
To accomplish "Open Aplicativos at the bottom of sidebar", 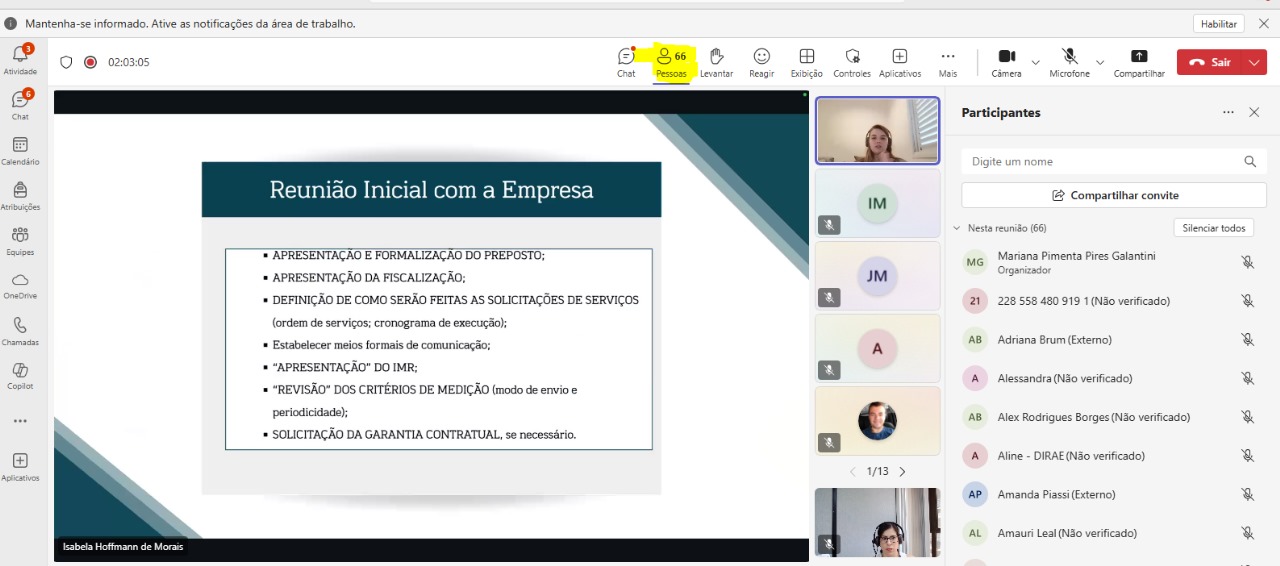I will pyautogui.click(x=20, y=466).
